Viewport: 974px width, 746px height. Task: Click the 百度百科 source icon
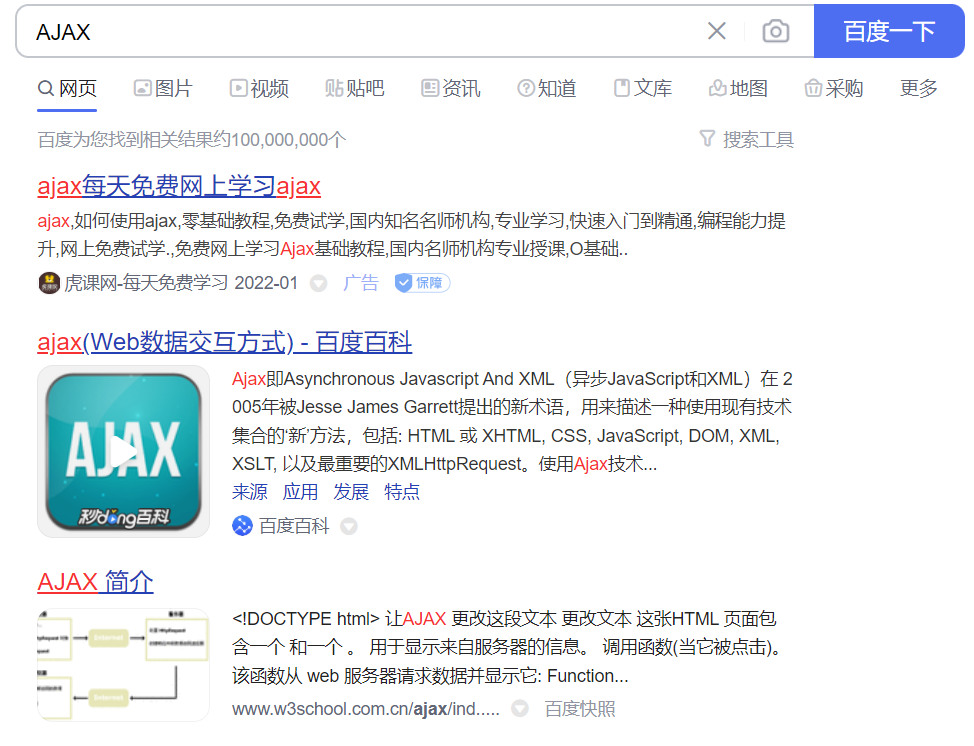coord(241,524)
